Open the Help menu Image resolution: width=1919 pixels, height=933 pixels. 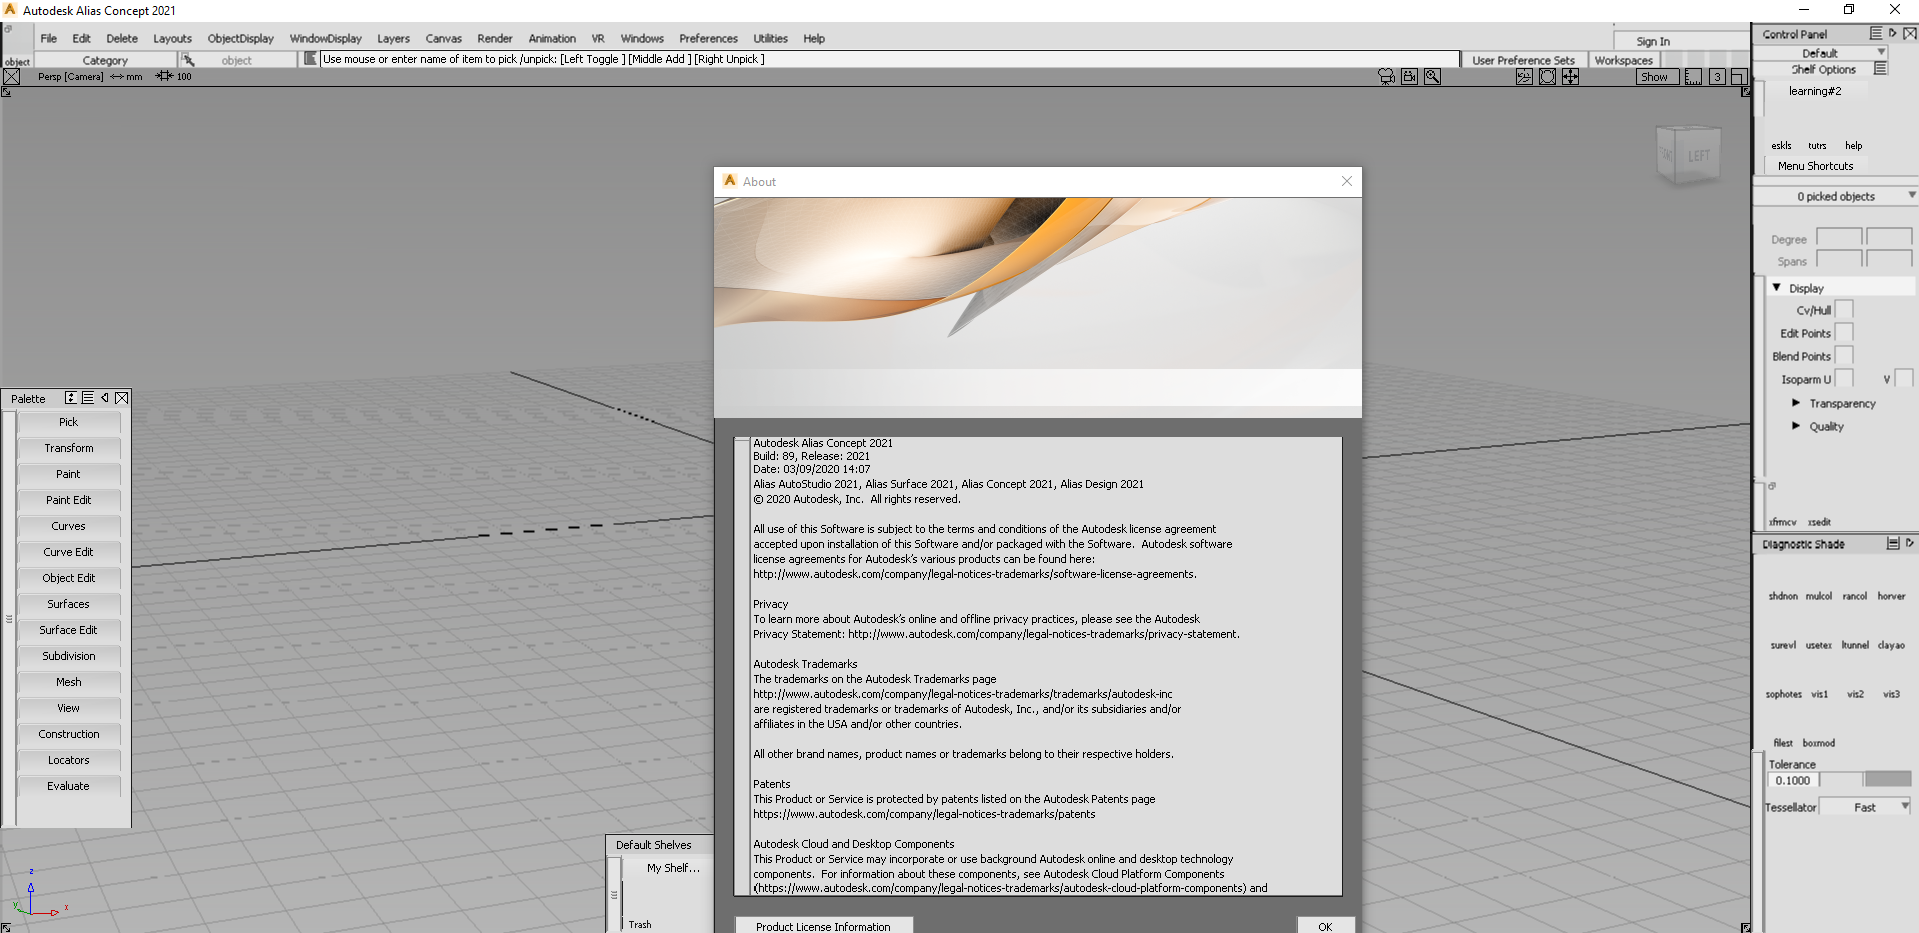pyautogui.click(x=814, y=39)
